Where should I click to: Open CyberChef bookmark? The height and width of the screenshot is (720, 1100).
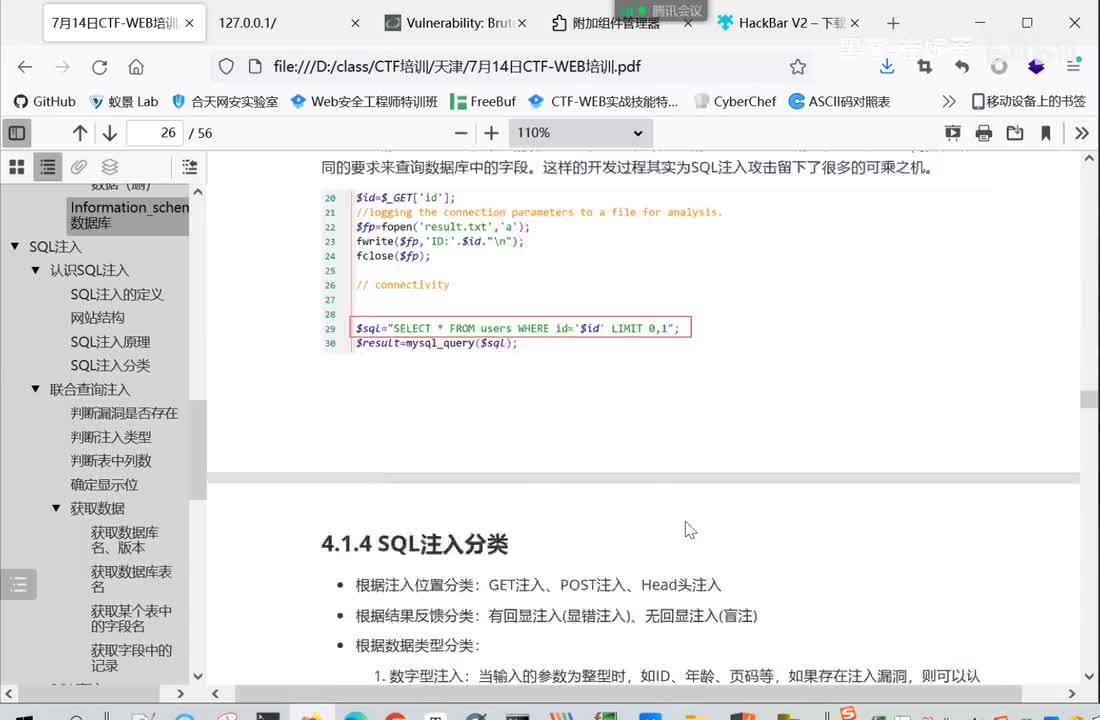pyautogui.click(x=735, y=102)
